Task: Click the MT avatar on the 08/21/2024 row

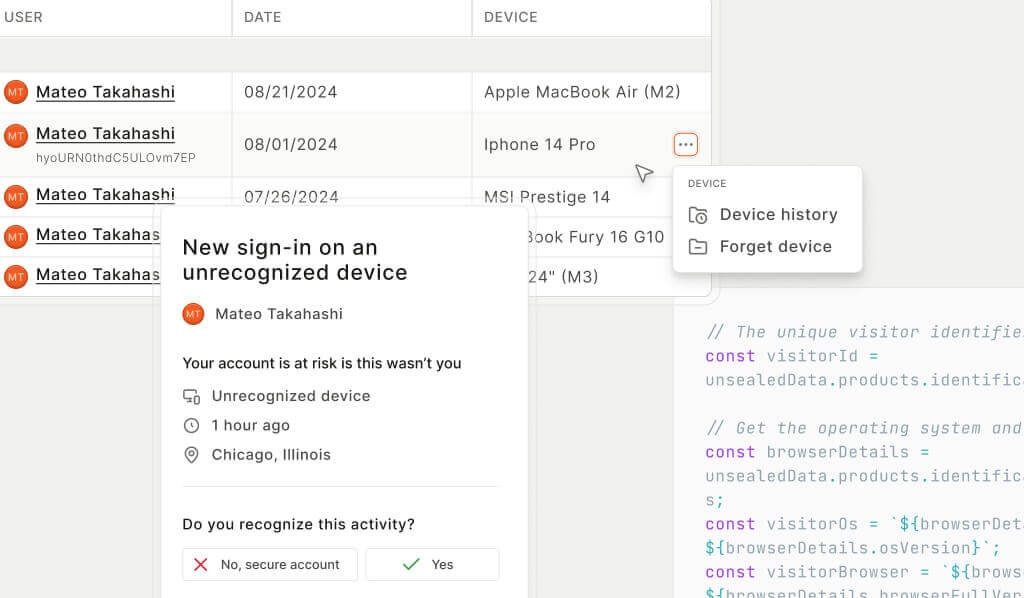Action: 15,92
